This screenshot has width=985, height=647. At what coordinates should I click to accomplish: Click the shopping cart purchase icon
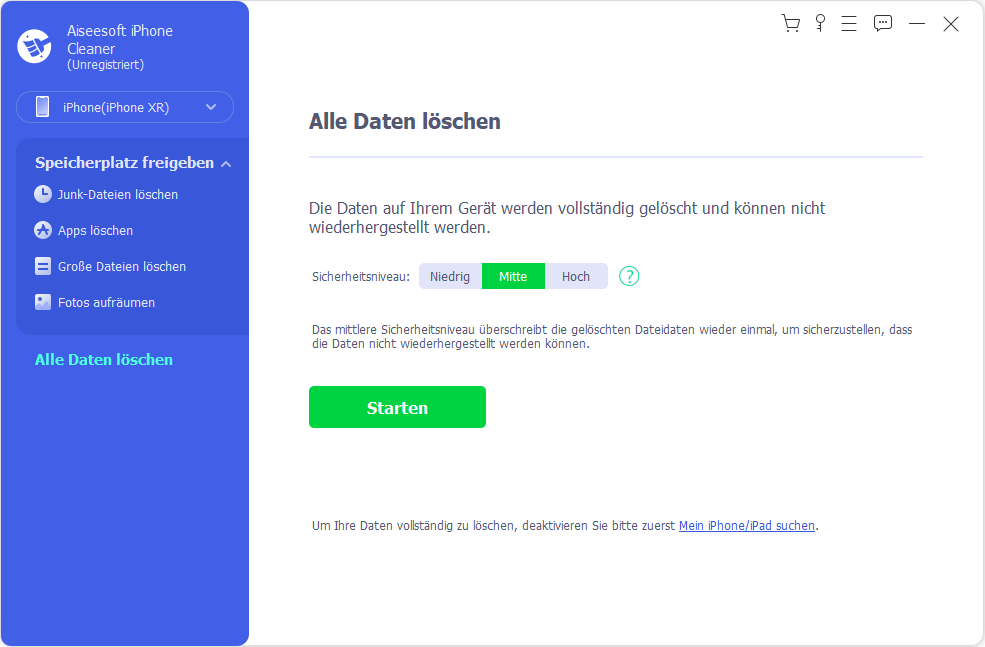791,24
